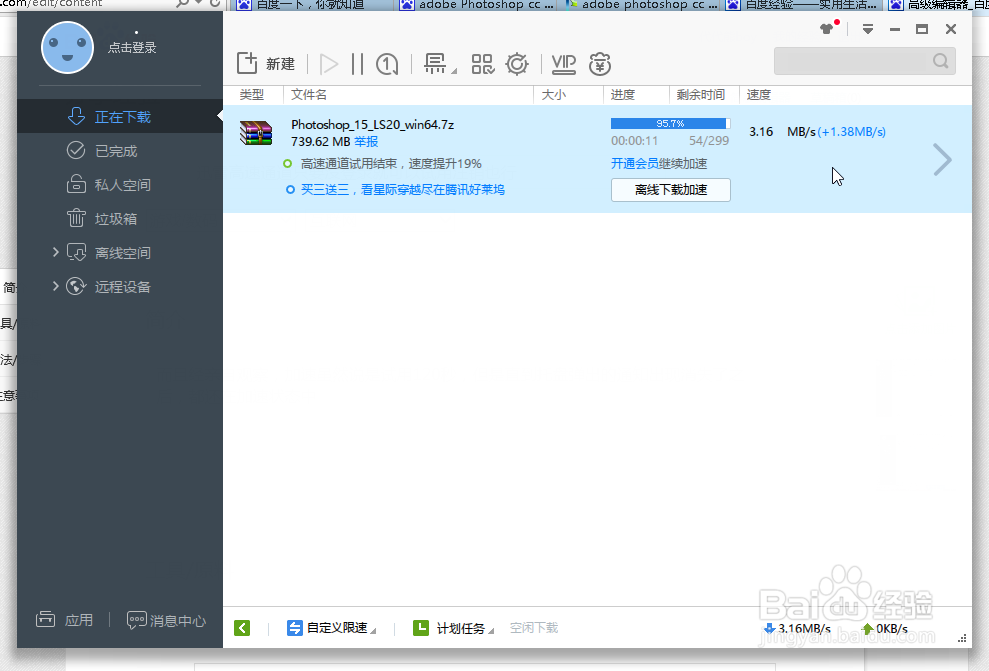
Task: Open the coin purse payment icon
Action: pyautogui.click(x=599, y=63)
